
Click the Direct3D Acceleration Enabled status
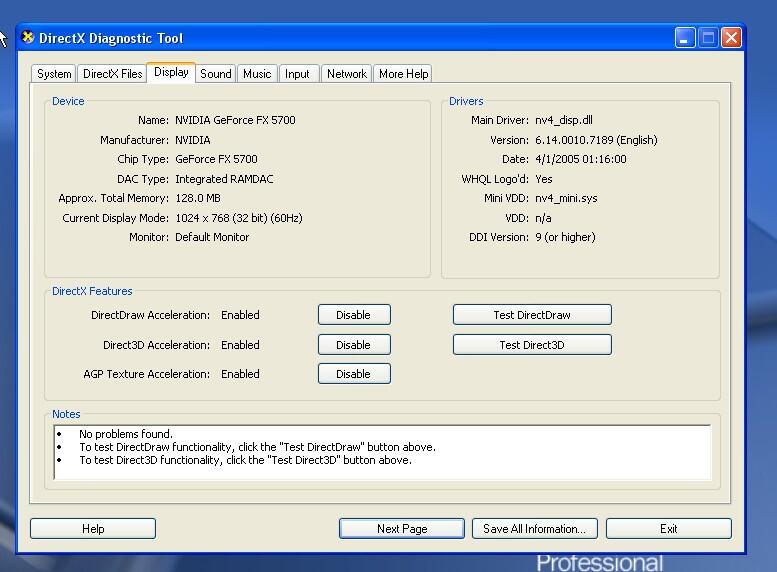[x=240, y=344]
